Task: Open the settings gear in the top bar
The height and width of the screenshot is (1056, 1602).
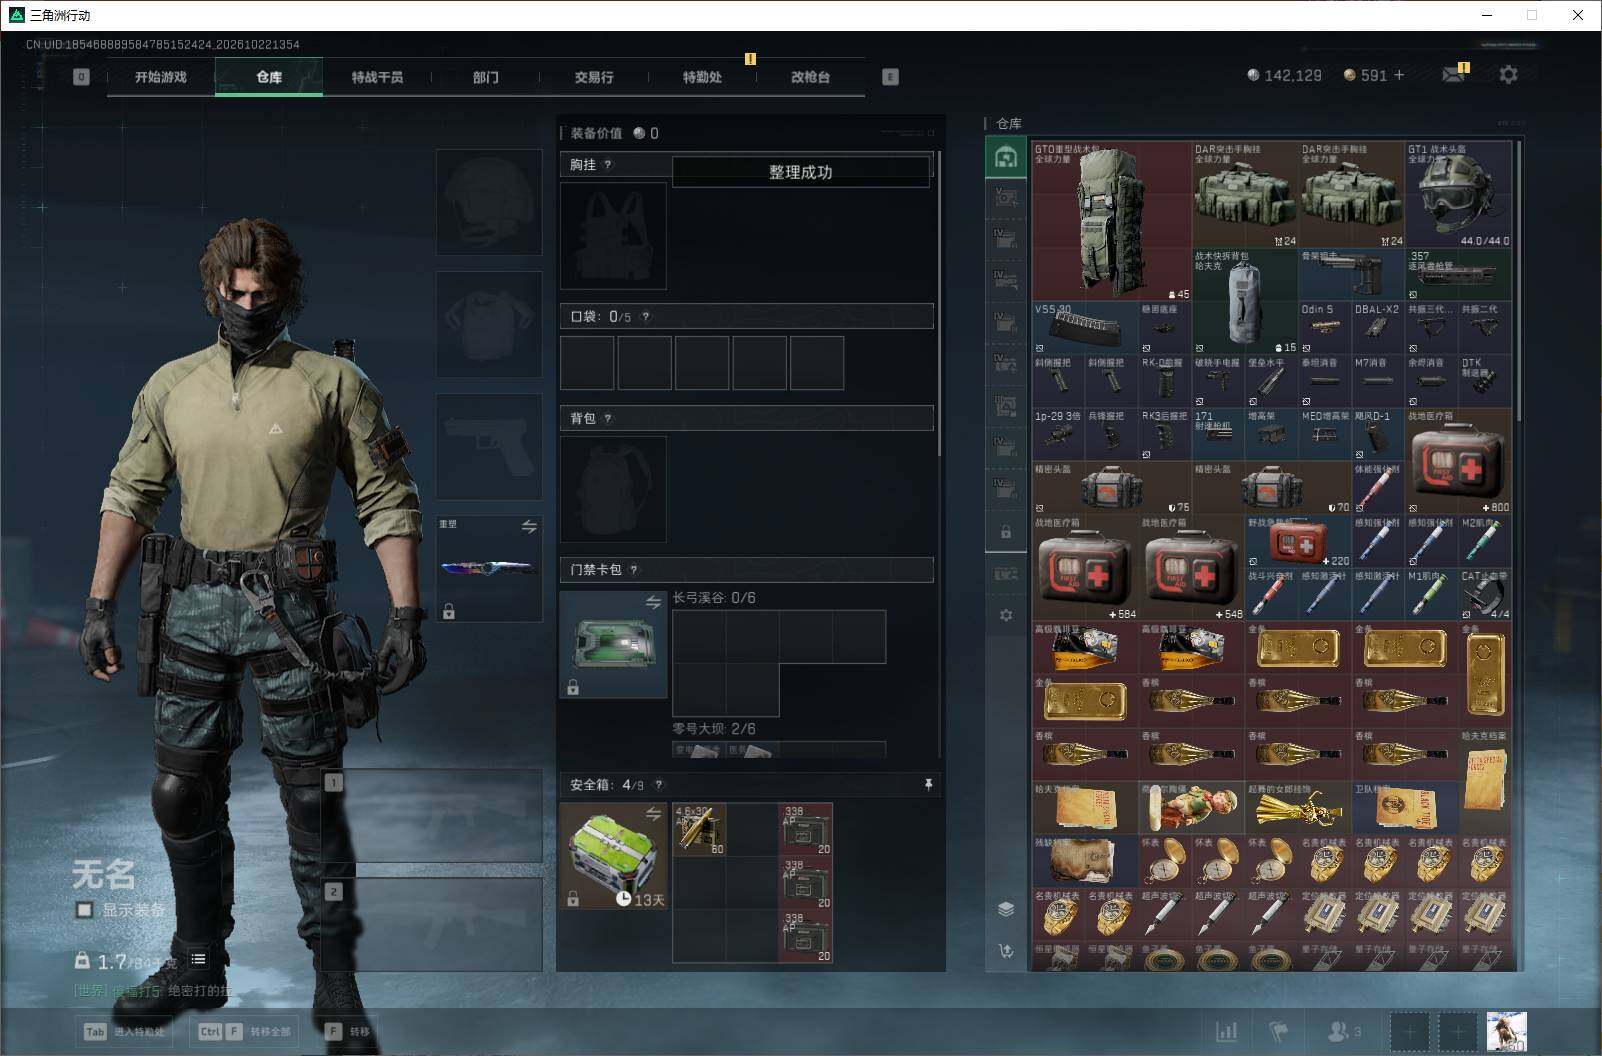Action: (1508, 75)
